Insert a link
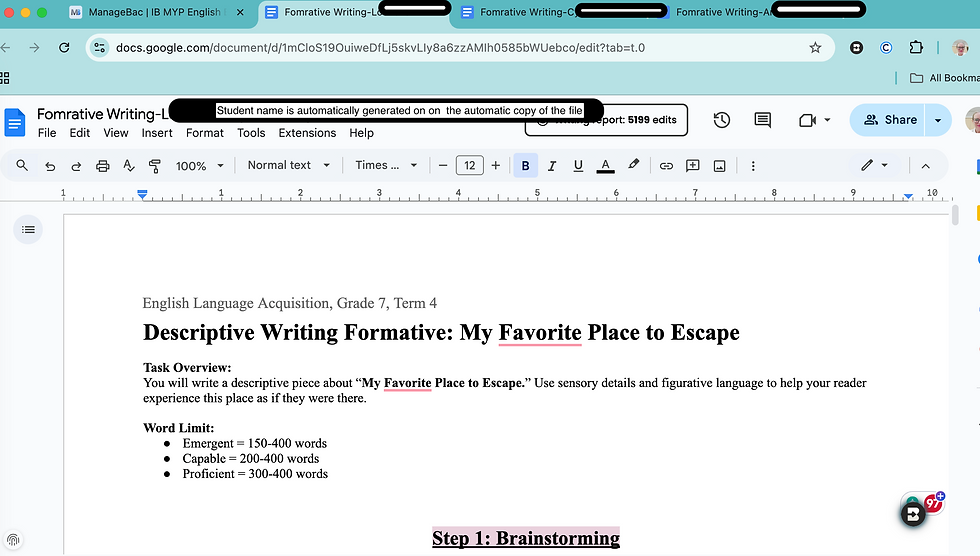 pos(666,166)
